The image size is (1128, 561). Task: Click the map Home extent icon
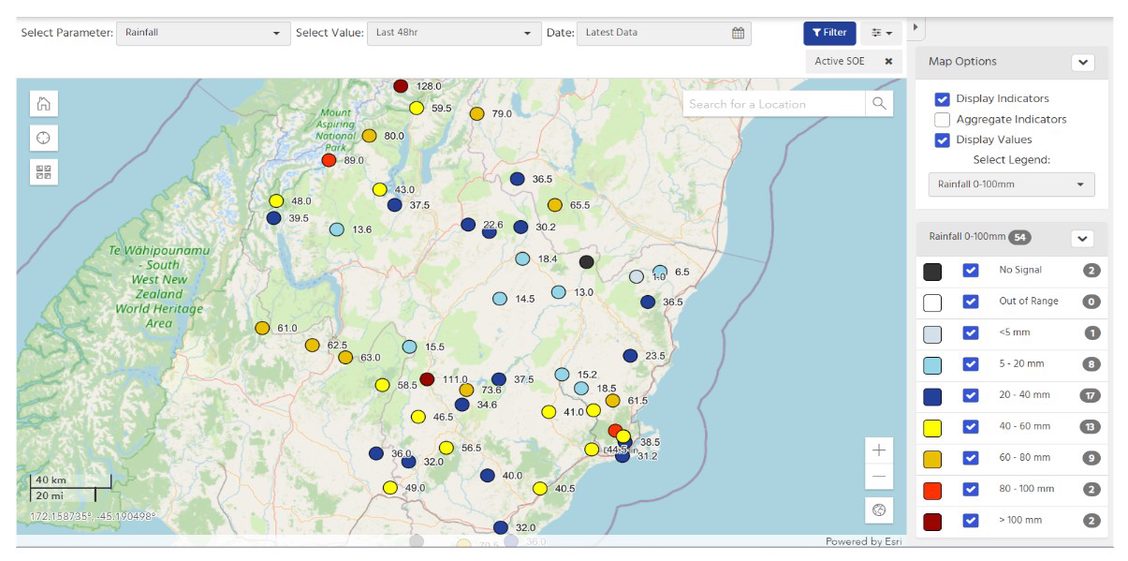click(x=43, y=104)
